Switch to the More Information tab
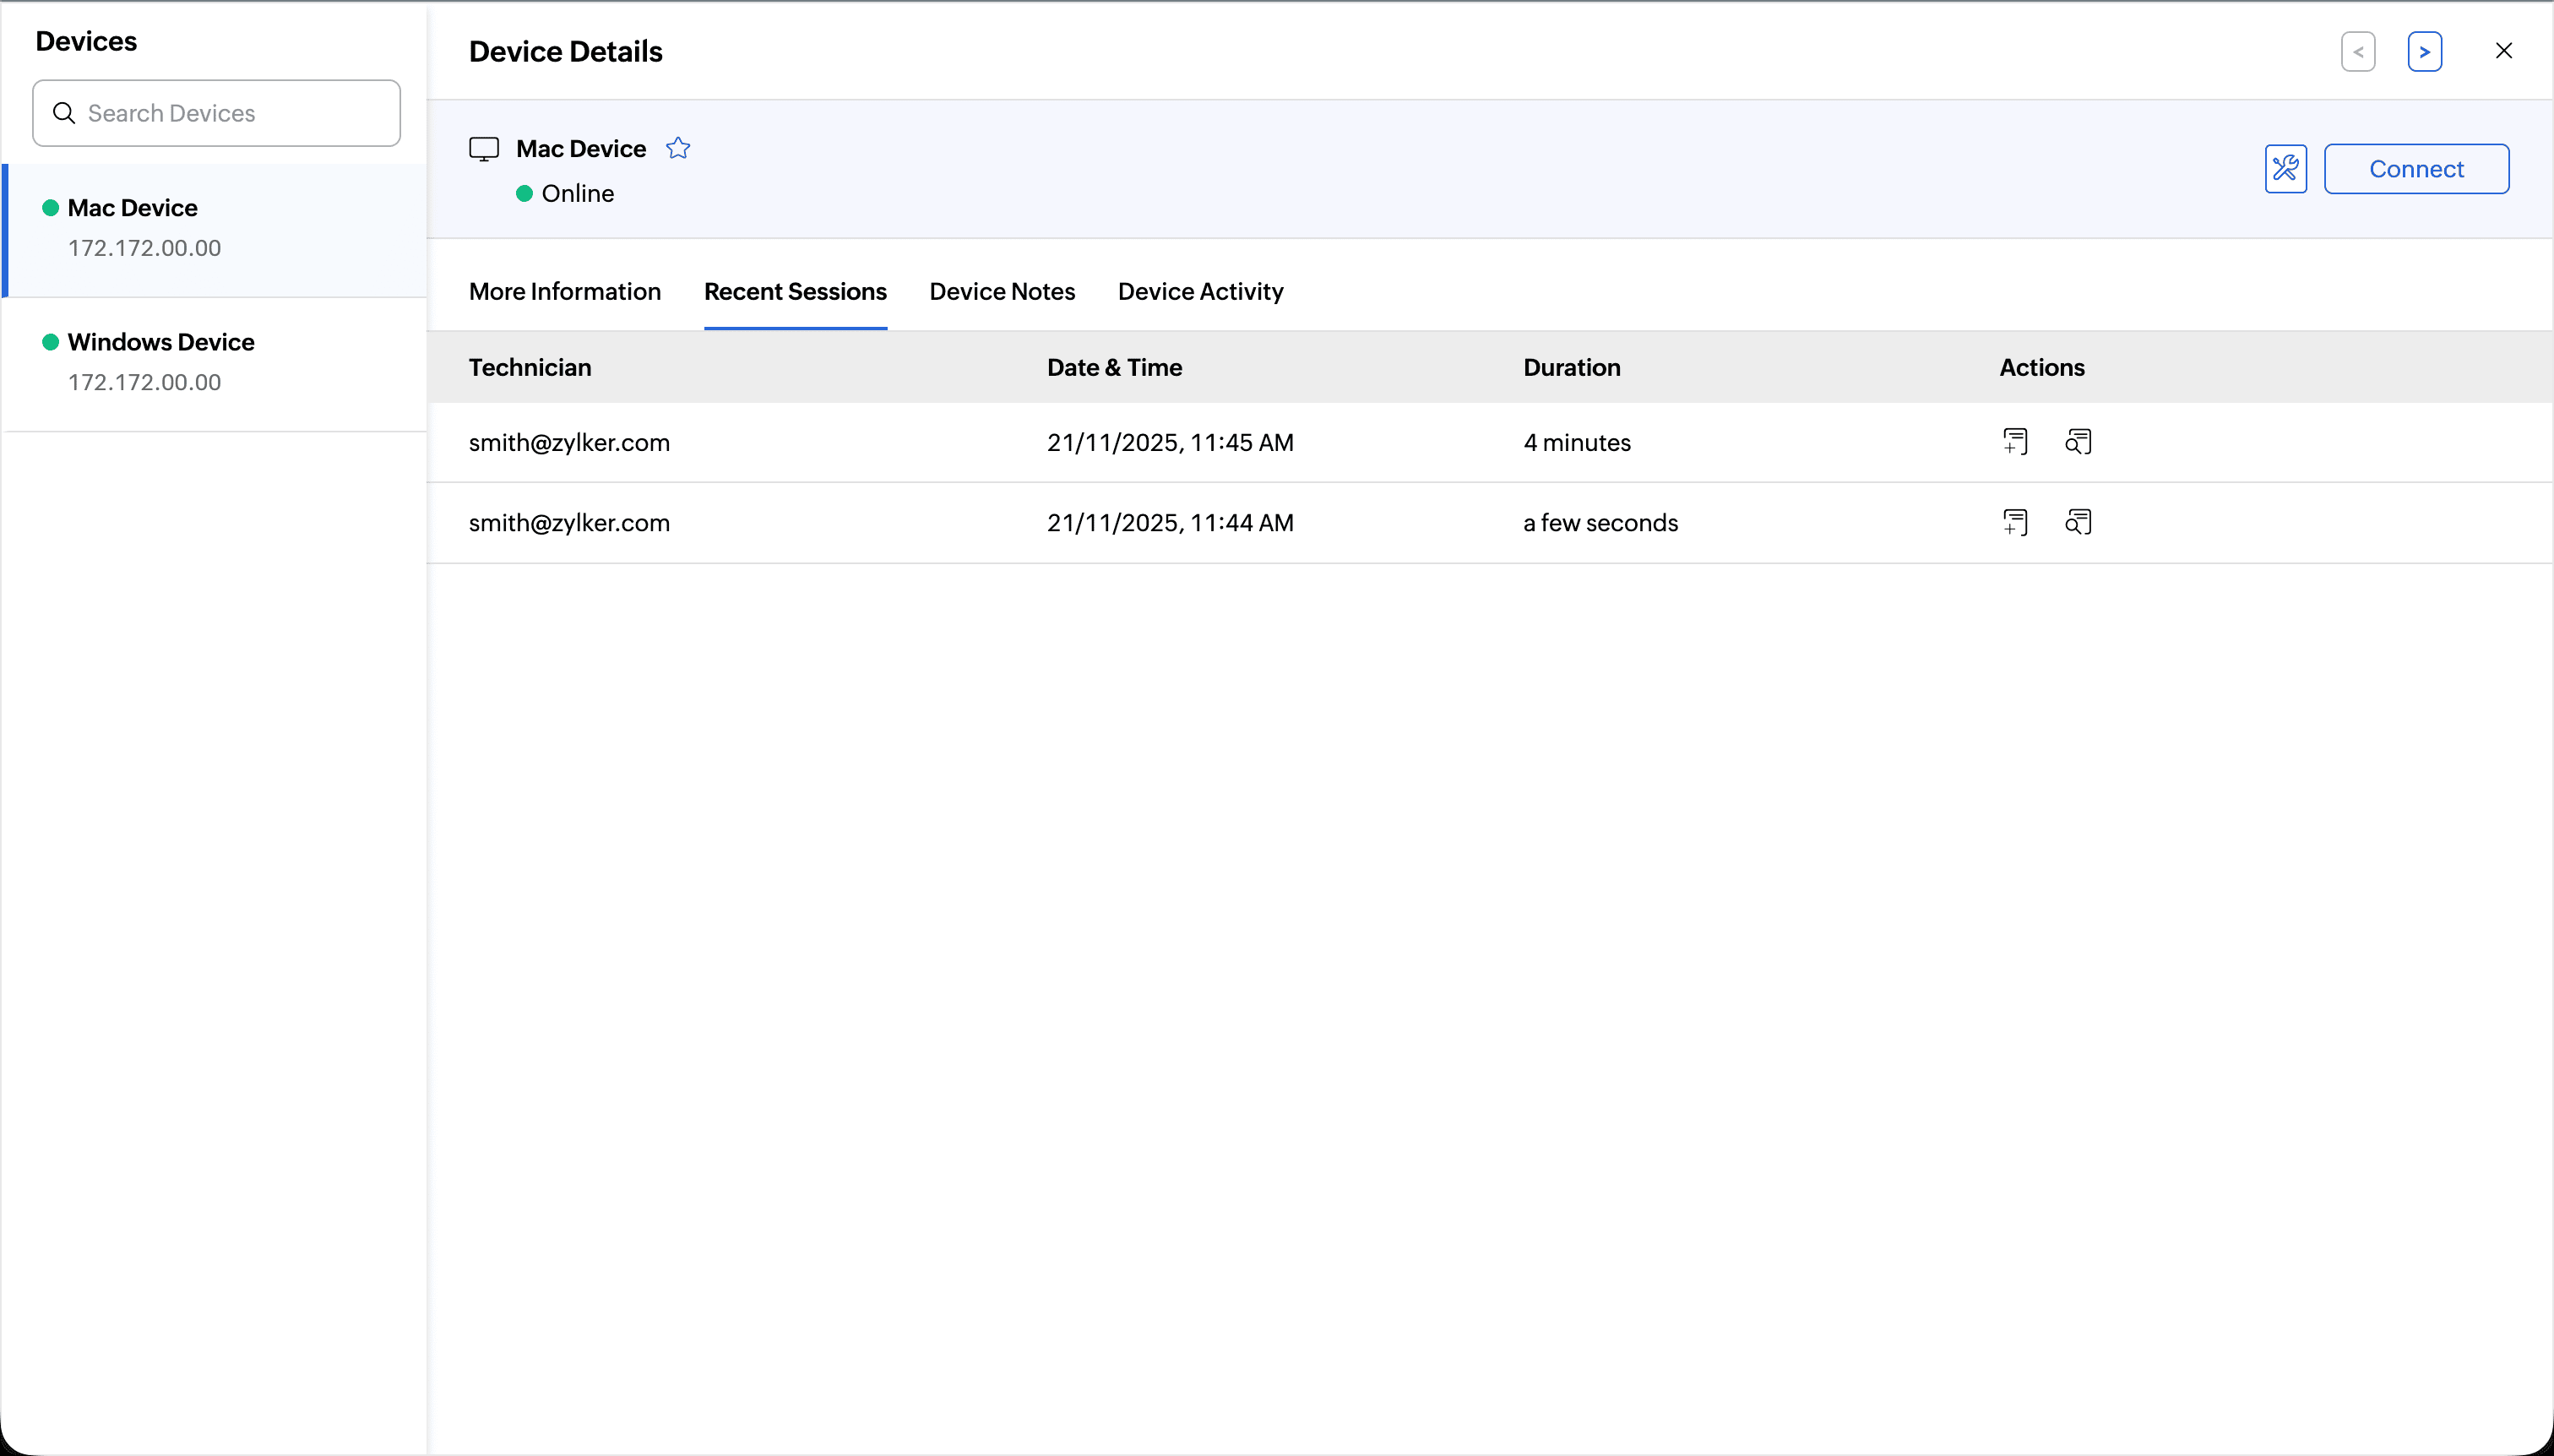The width and height of the screenshot is (2554, 1456). [565, 291]
